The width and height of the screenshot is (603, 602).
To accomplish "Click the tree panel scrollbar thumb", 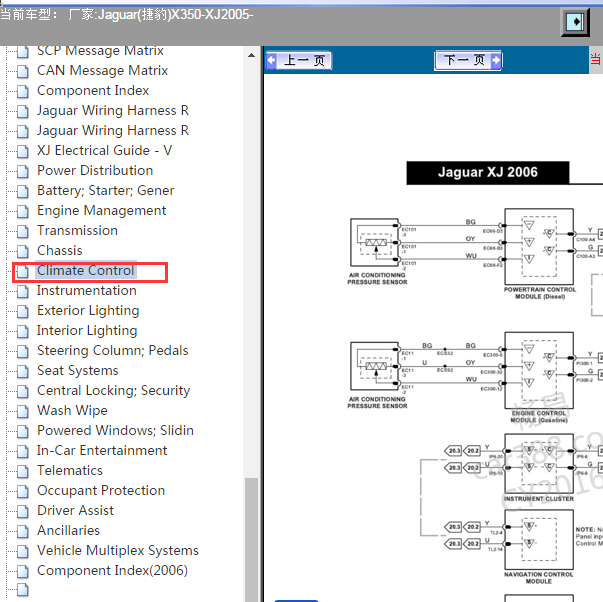I will point(252,539).
